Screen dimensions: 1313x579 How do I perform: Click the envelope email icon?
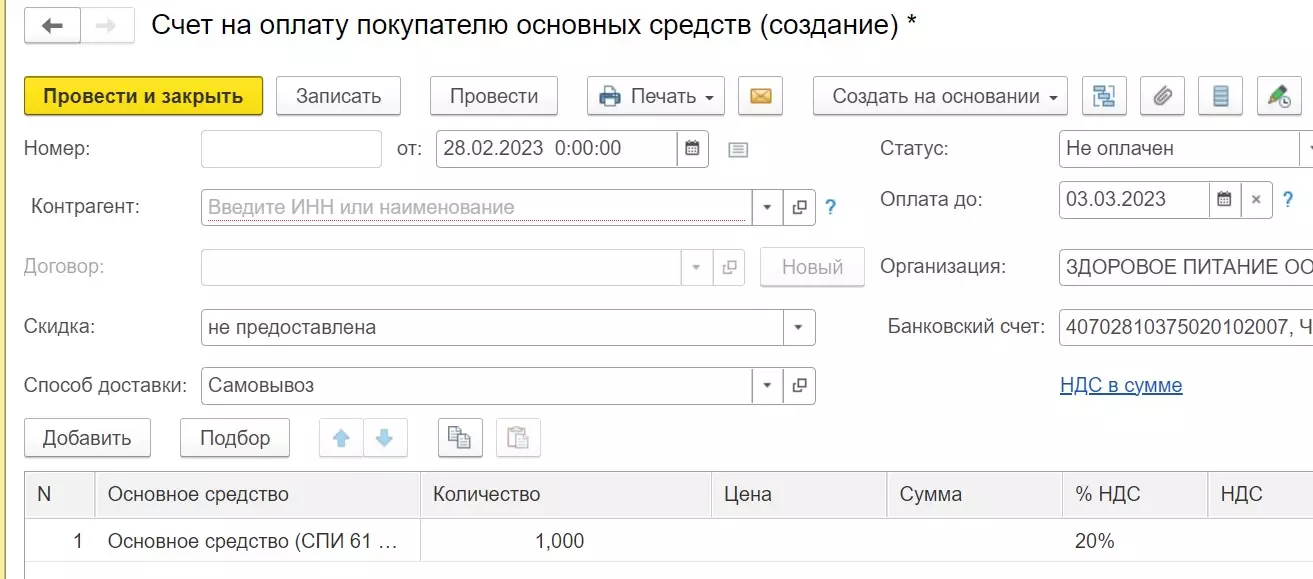coord(760,96)
